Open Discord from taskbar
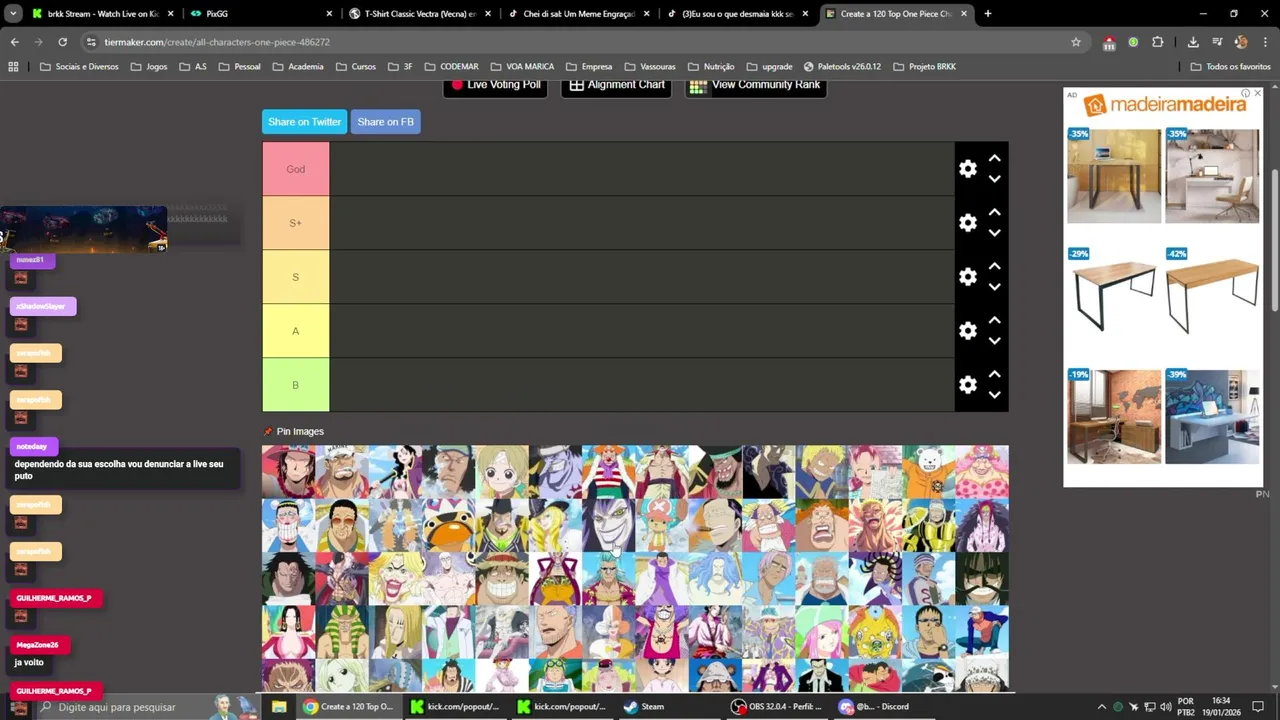1280x720 pixels. (875, 707)
